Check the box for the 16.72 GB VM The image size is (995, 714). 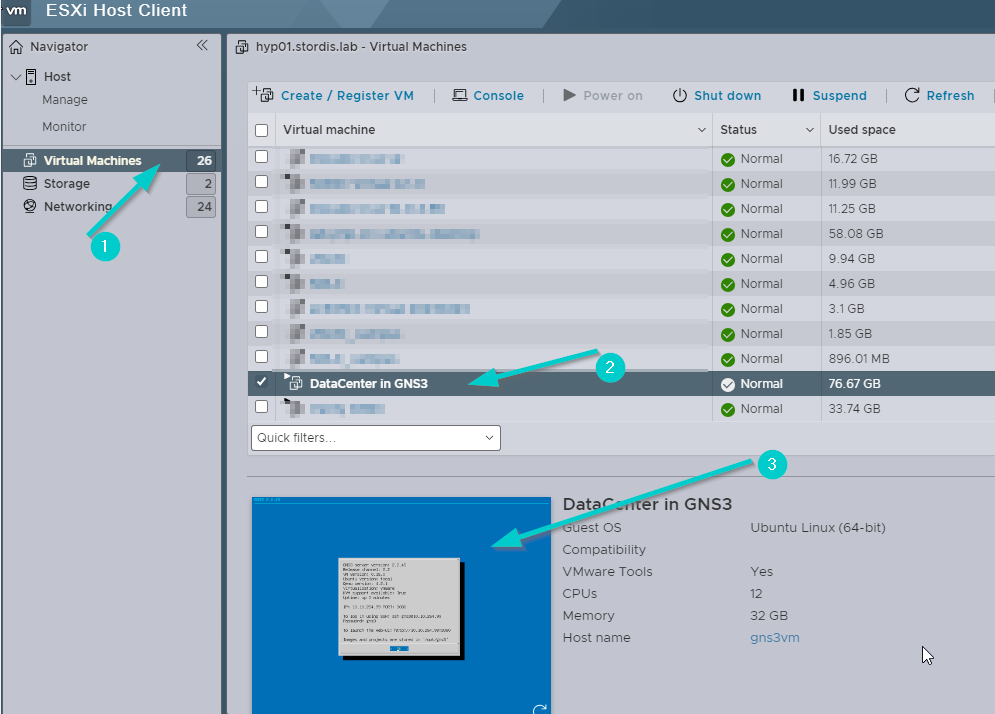[x=262, y=158]
